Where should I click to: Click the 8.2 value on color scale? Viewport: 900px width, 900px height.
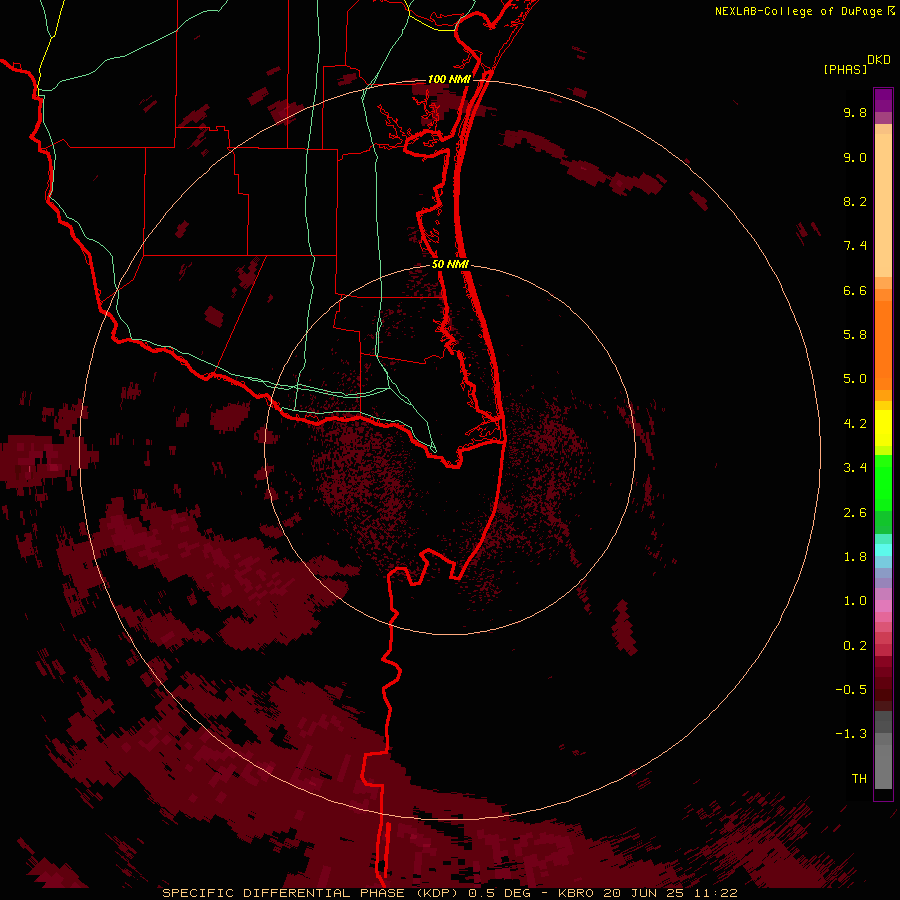point(855,201)
